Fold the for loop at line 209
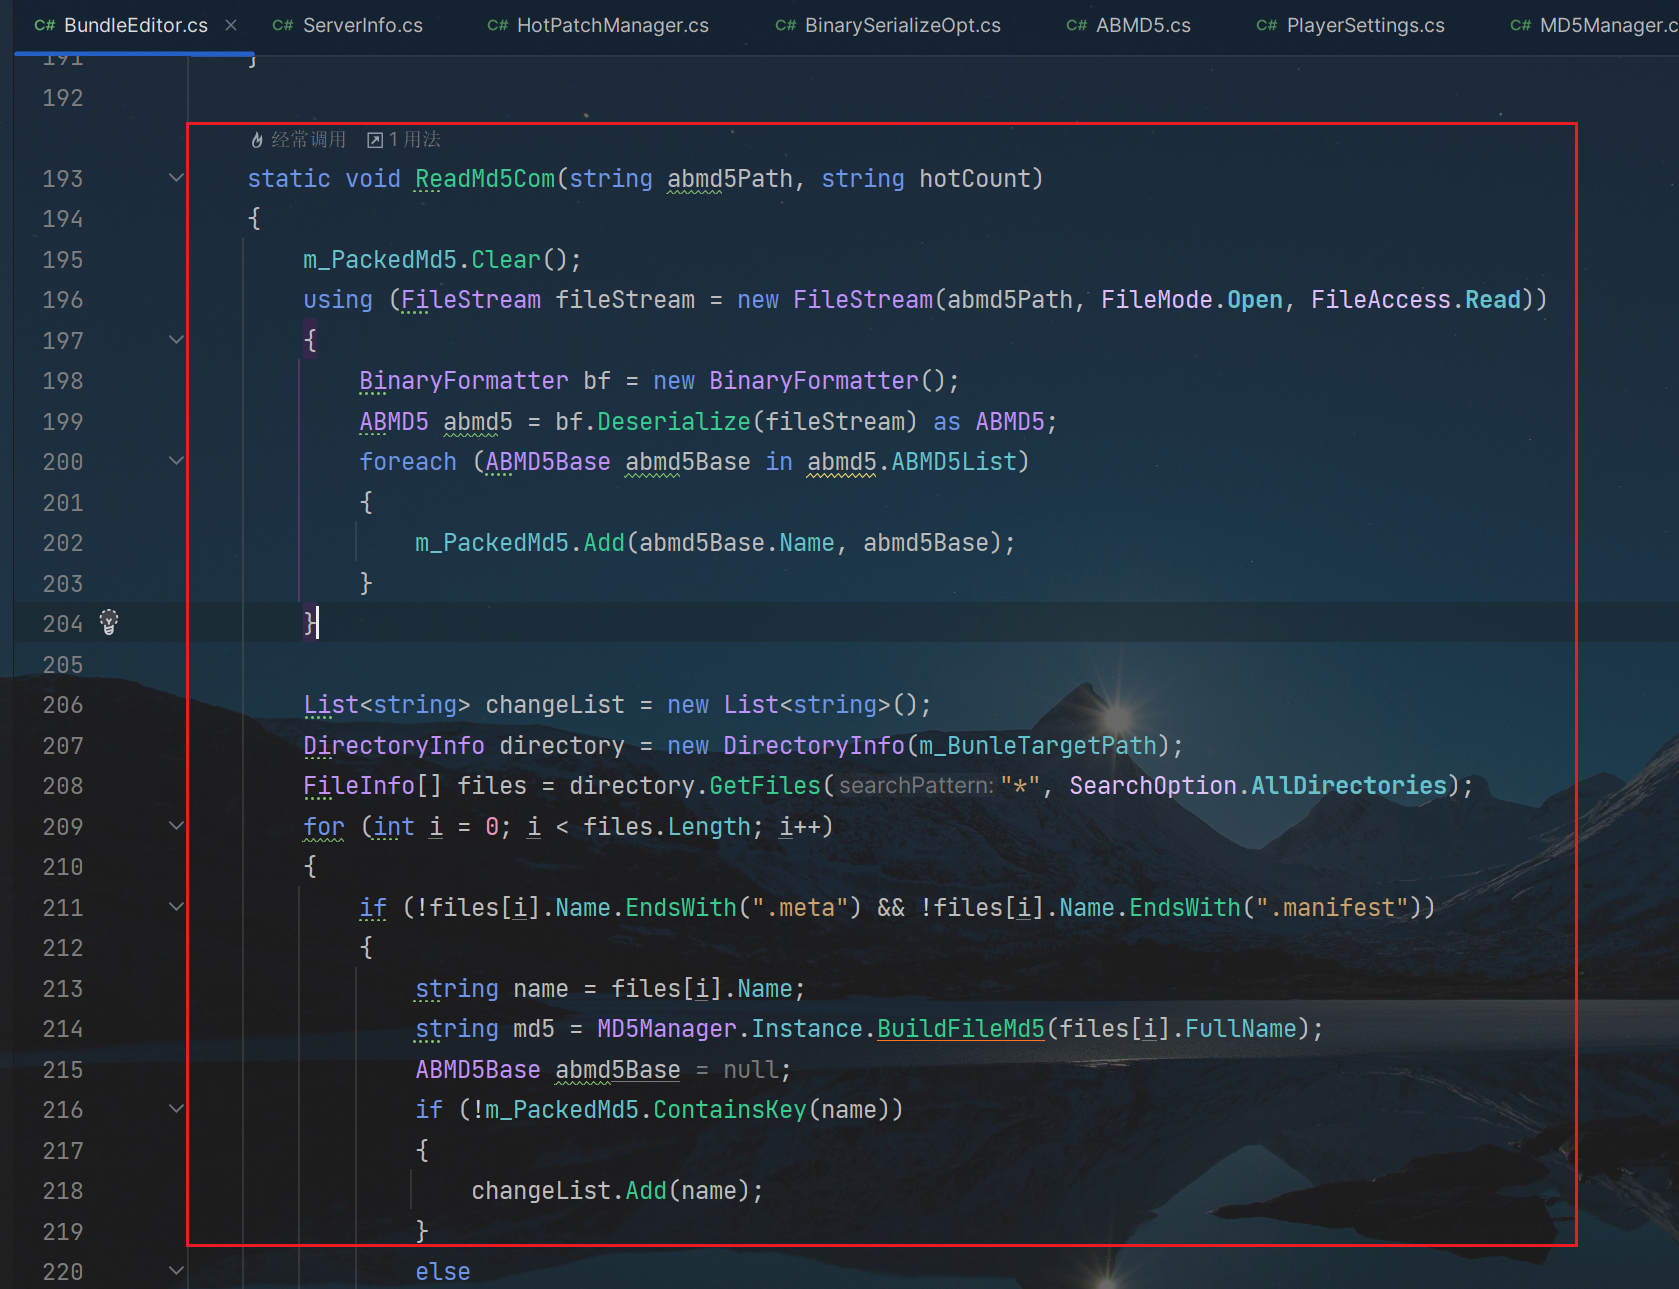The width and height of the screenshot is (1679, 1289). coord(176,826)
